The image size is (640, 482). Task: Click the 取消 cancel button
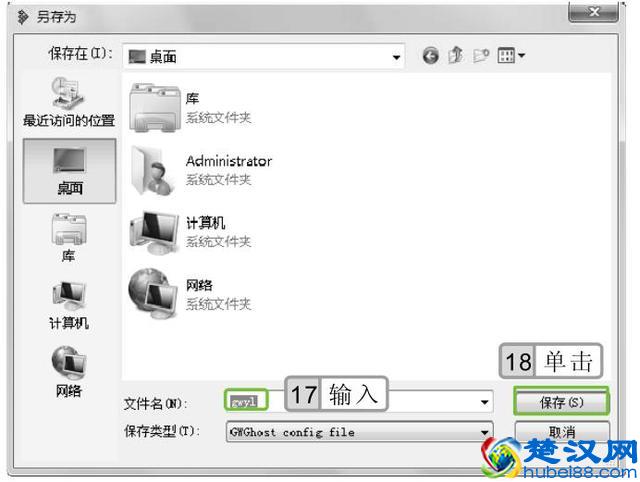[x=561, y=432]
